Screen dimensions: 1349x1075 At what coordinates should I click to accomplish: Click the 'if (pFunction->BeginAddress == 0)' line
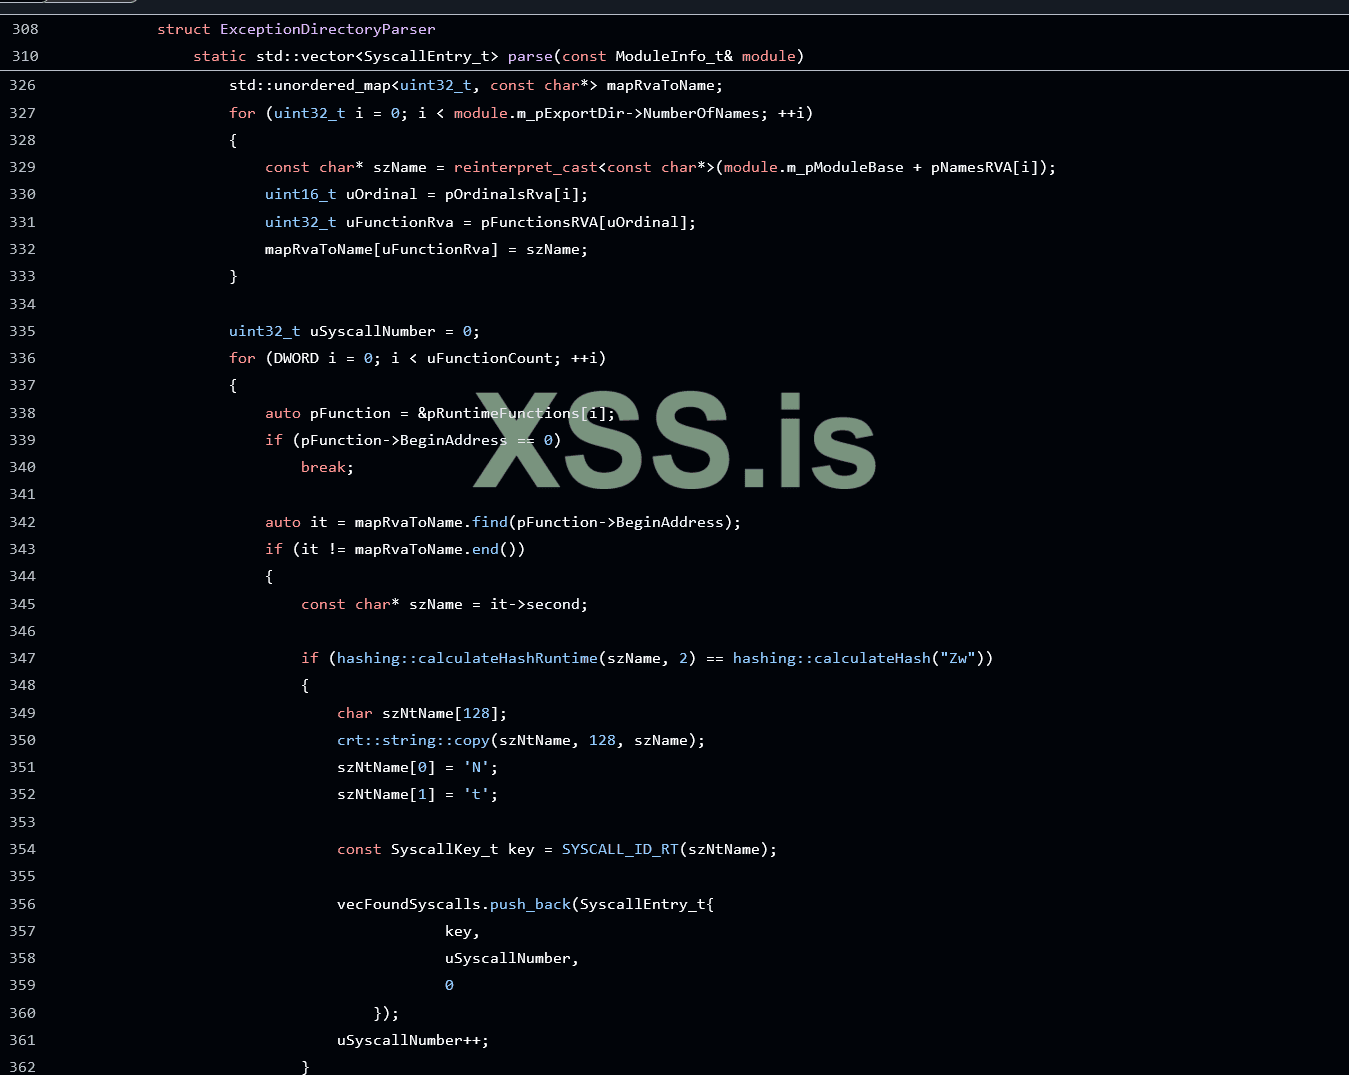[x=413, y=440]
